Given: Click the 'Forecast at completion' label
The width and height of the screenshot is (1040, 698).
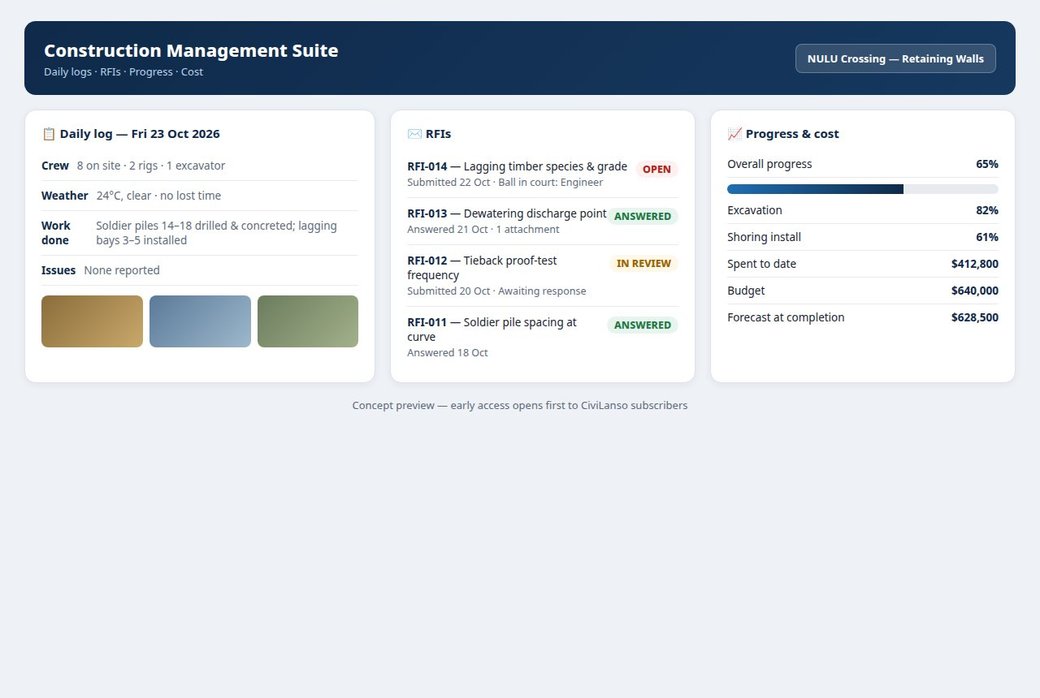Looking at the screenshot, I should click(x=786, y=317).
